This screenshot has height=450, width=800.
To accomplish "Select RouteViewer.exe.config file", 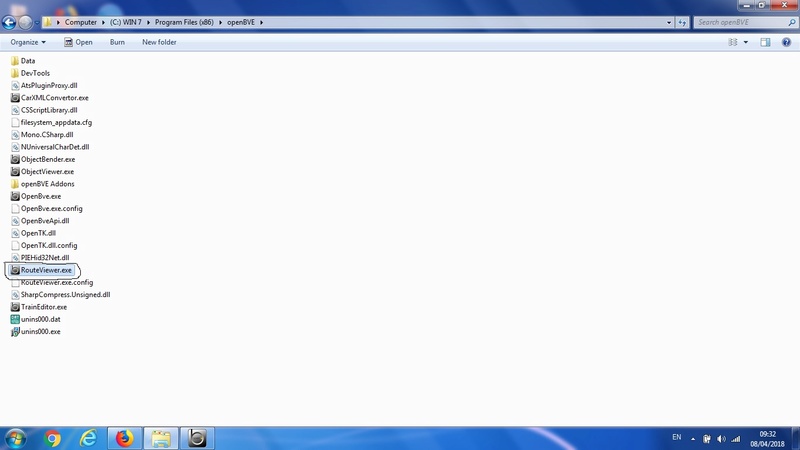I will click(x=52, y=282).
